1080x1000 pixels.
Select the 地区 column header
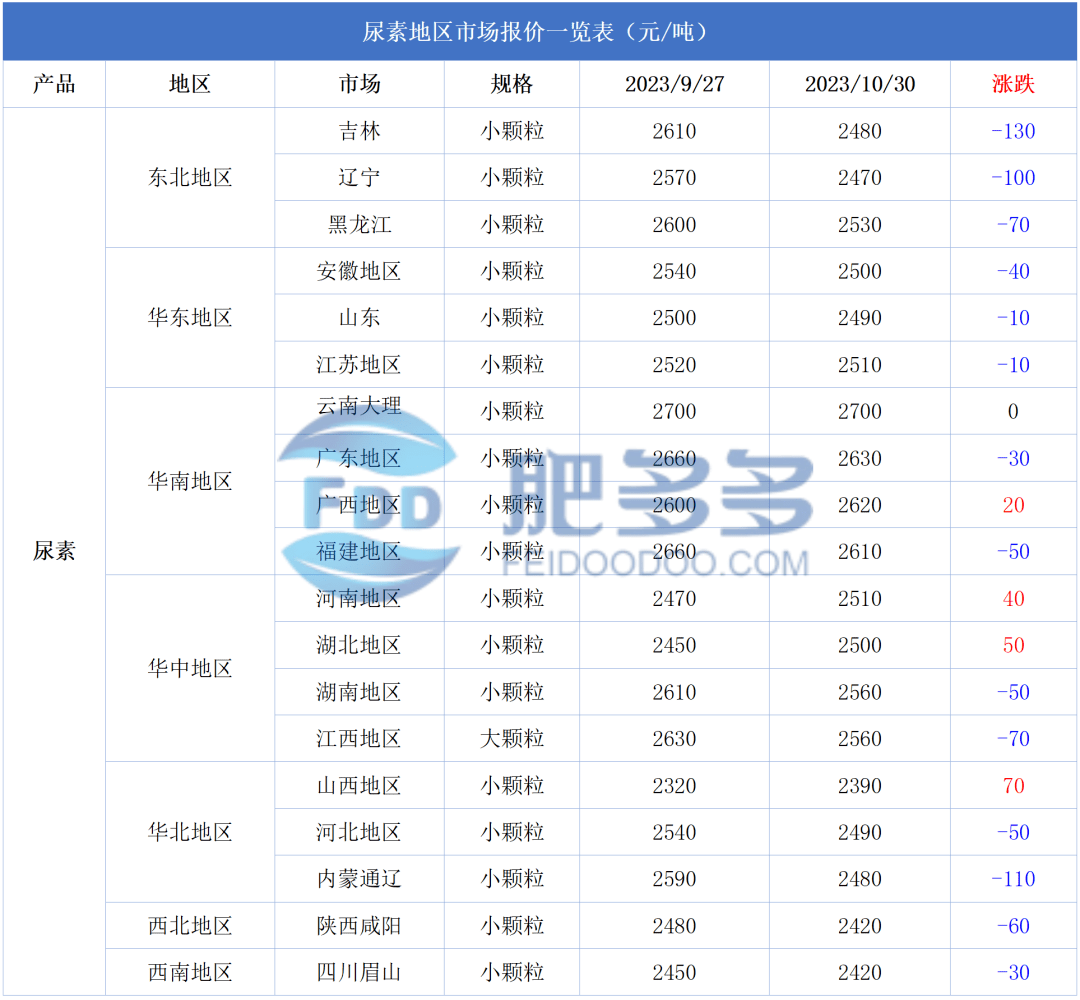click(x=189, y=84)
